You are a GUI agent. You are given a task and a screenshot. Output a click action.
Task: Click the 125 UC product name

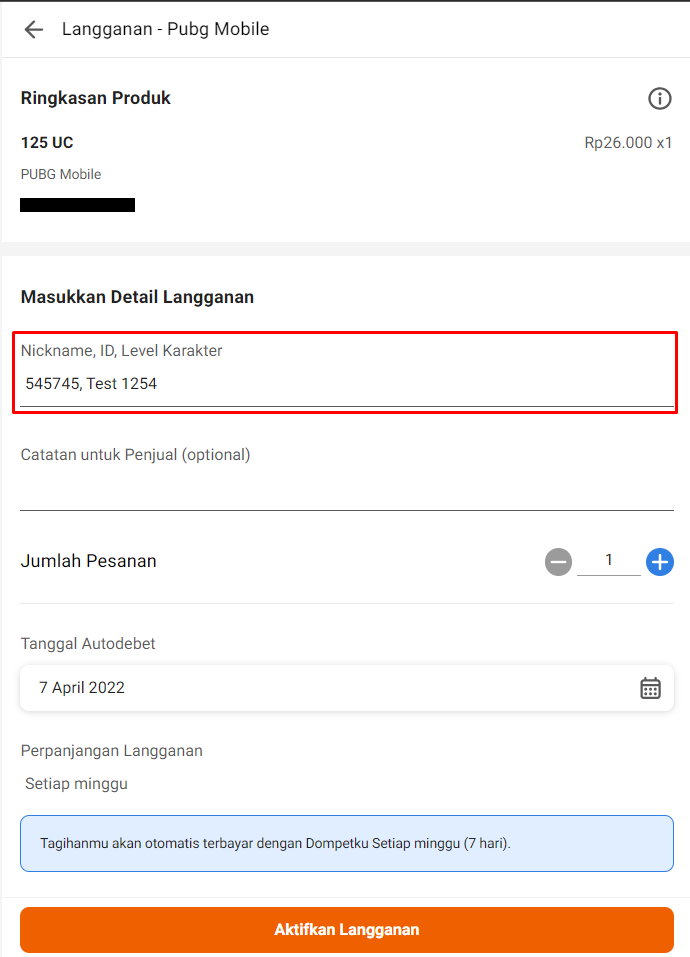point(47,143)
